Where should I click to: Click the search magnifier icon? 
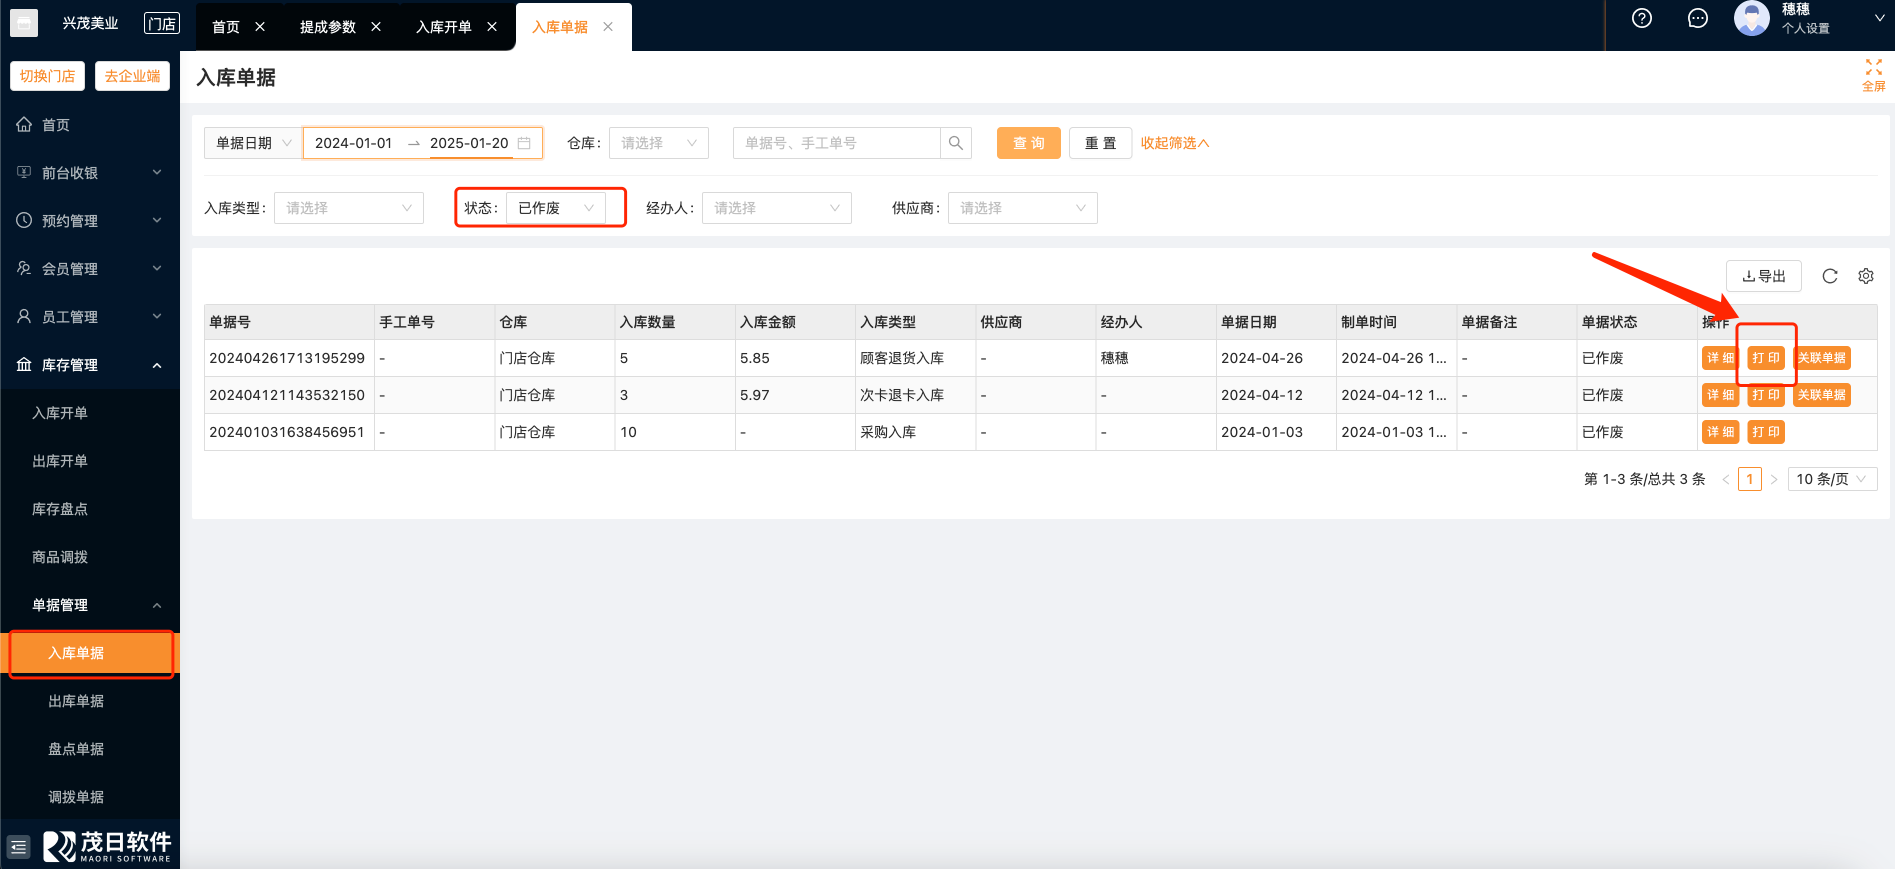pyautogui.click(x=955, y=143)
